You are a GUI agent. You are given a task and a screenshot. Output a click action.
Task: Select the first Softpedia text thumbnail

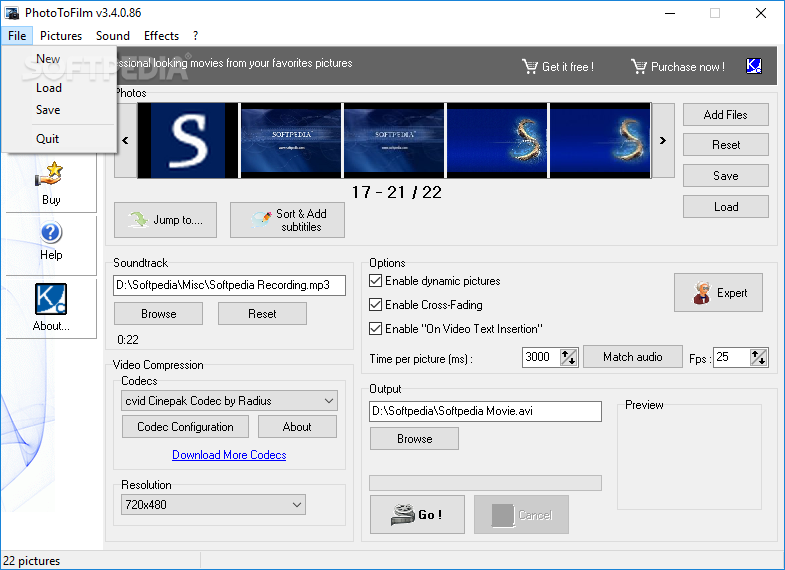(x=291, y=141)
